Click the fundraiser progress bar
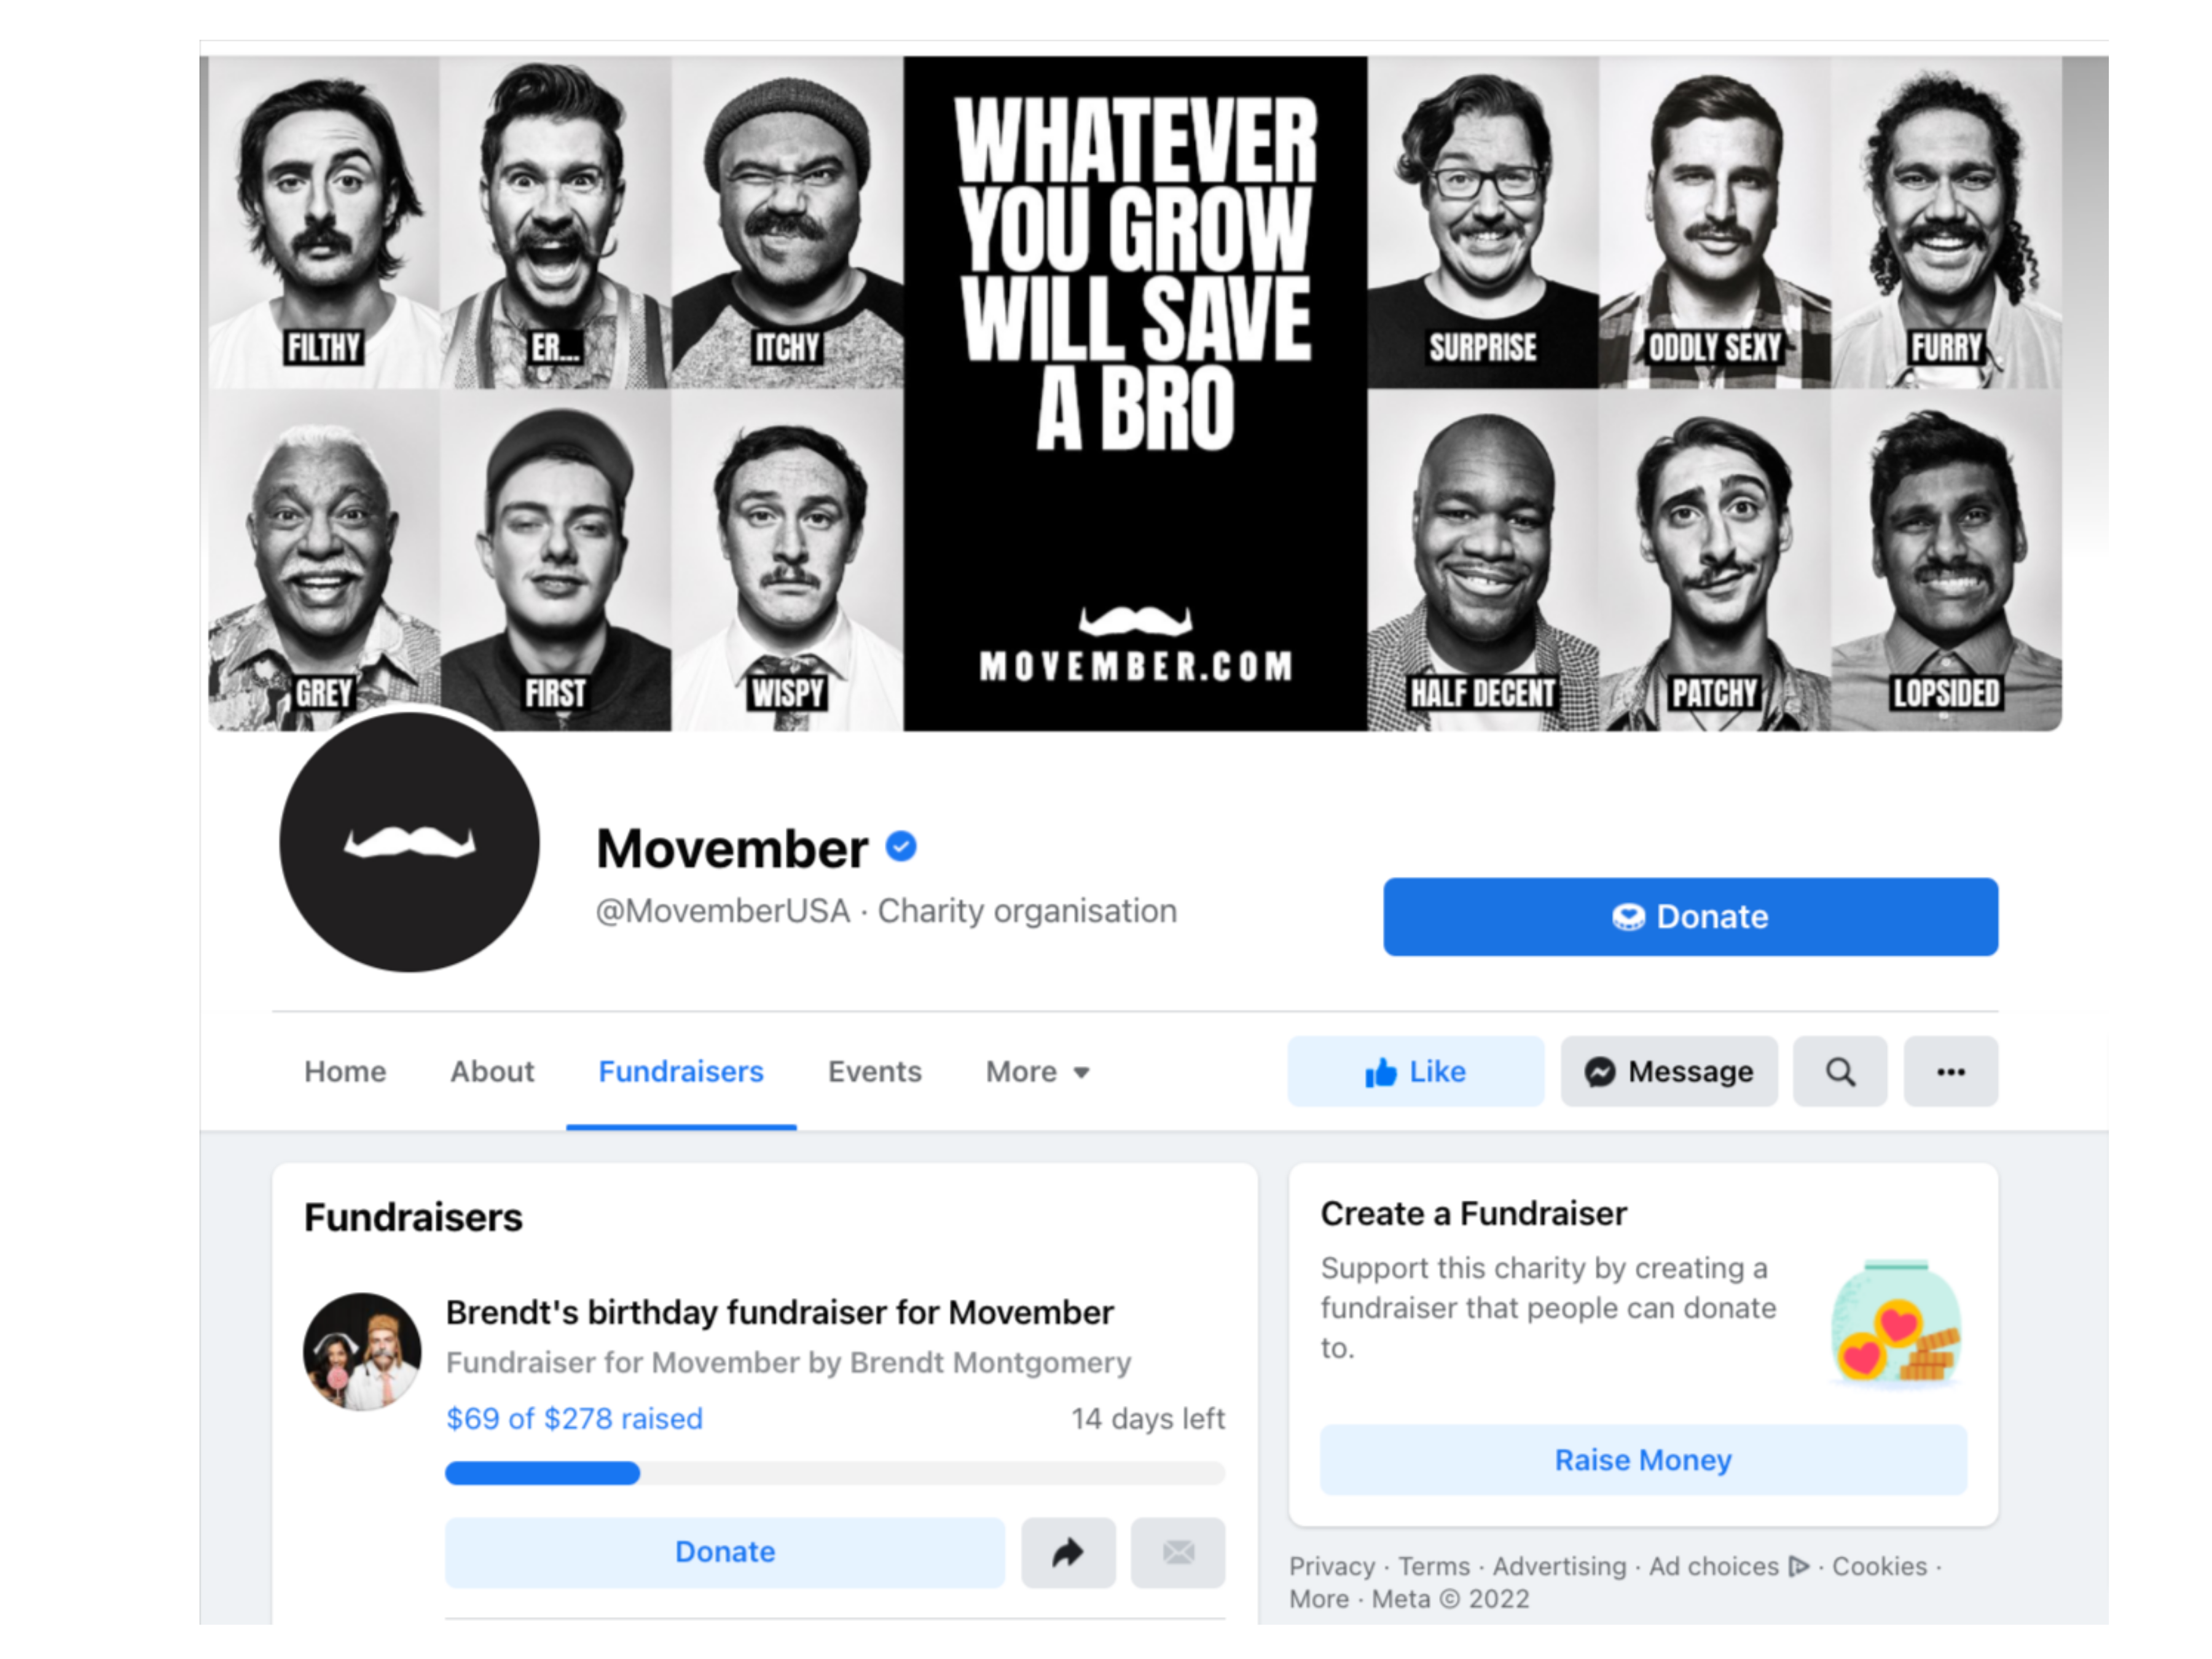2212x1659 pixels. click(835, 1472)
